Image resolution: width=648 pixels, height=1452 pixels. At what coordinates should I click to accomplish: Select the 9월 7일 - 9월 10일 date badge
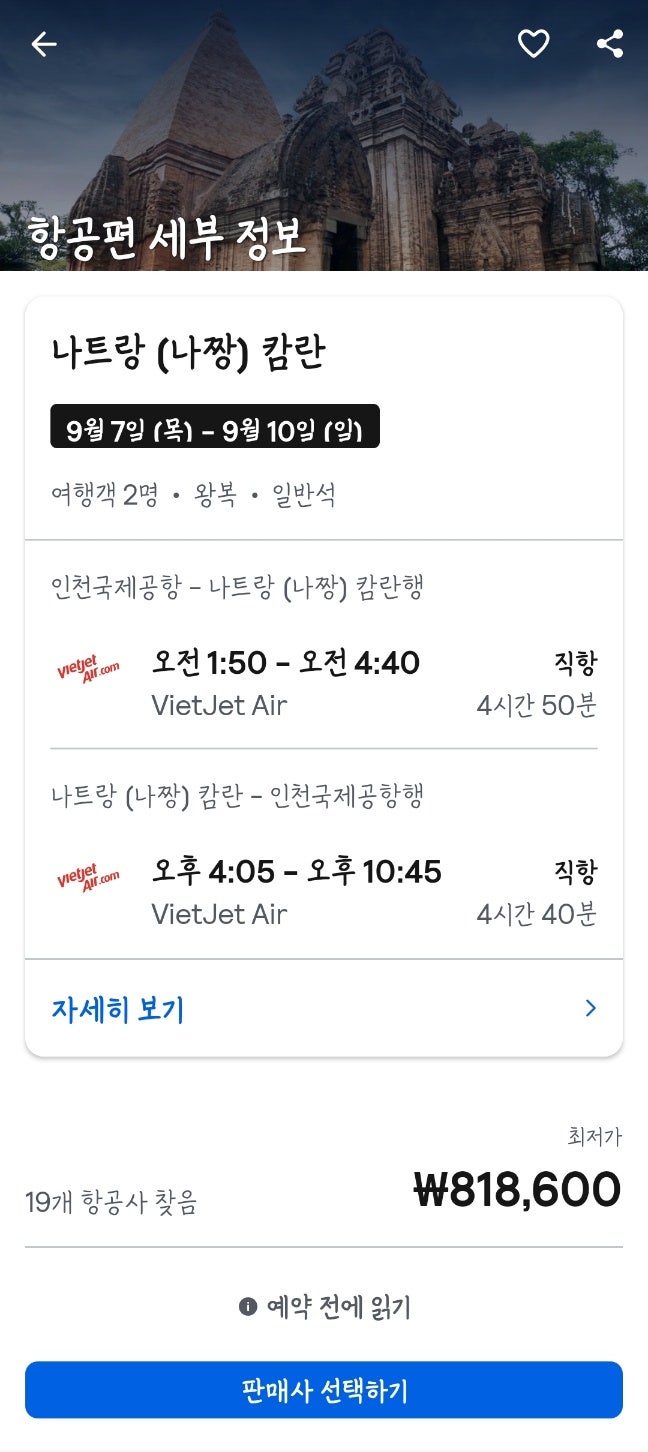pyautogui.click(x=215, y=430)
